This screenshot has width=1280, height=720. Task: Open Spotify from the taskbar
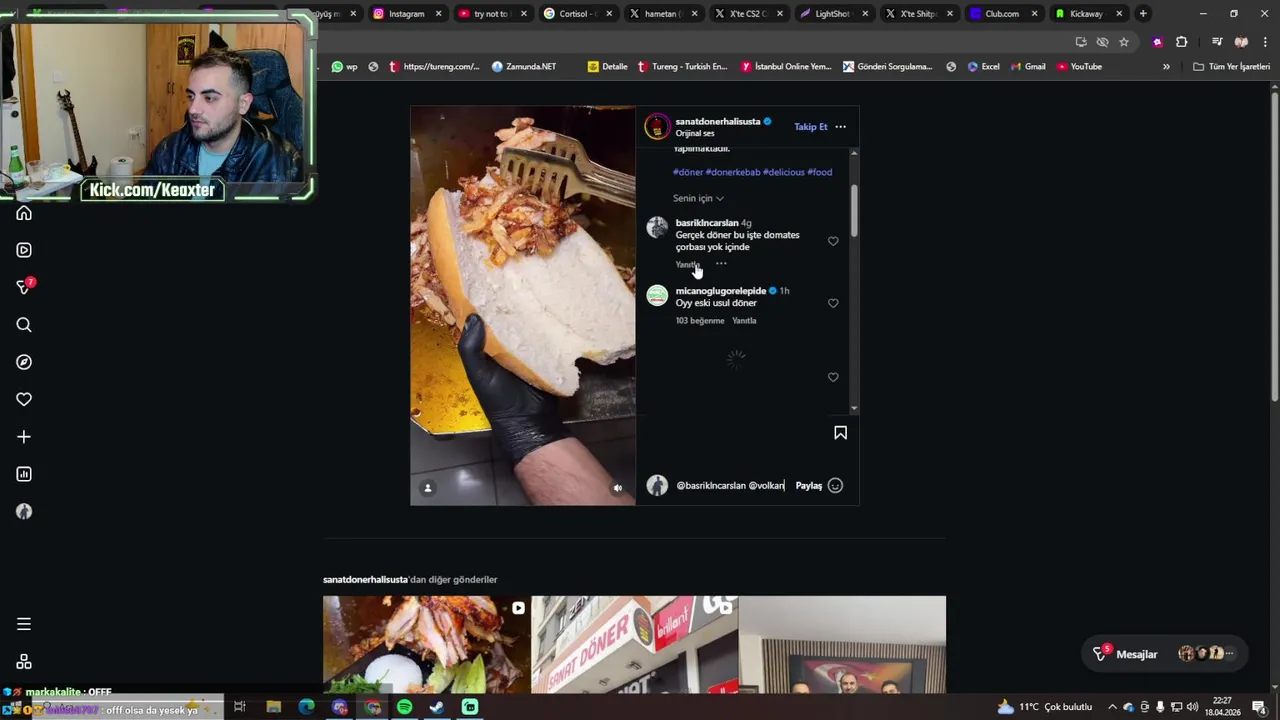404,707
